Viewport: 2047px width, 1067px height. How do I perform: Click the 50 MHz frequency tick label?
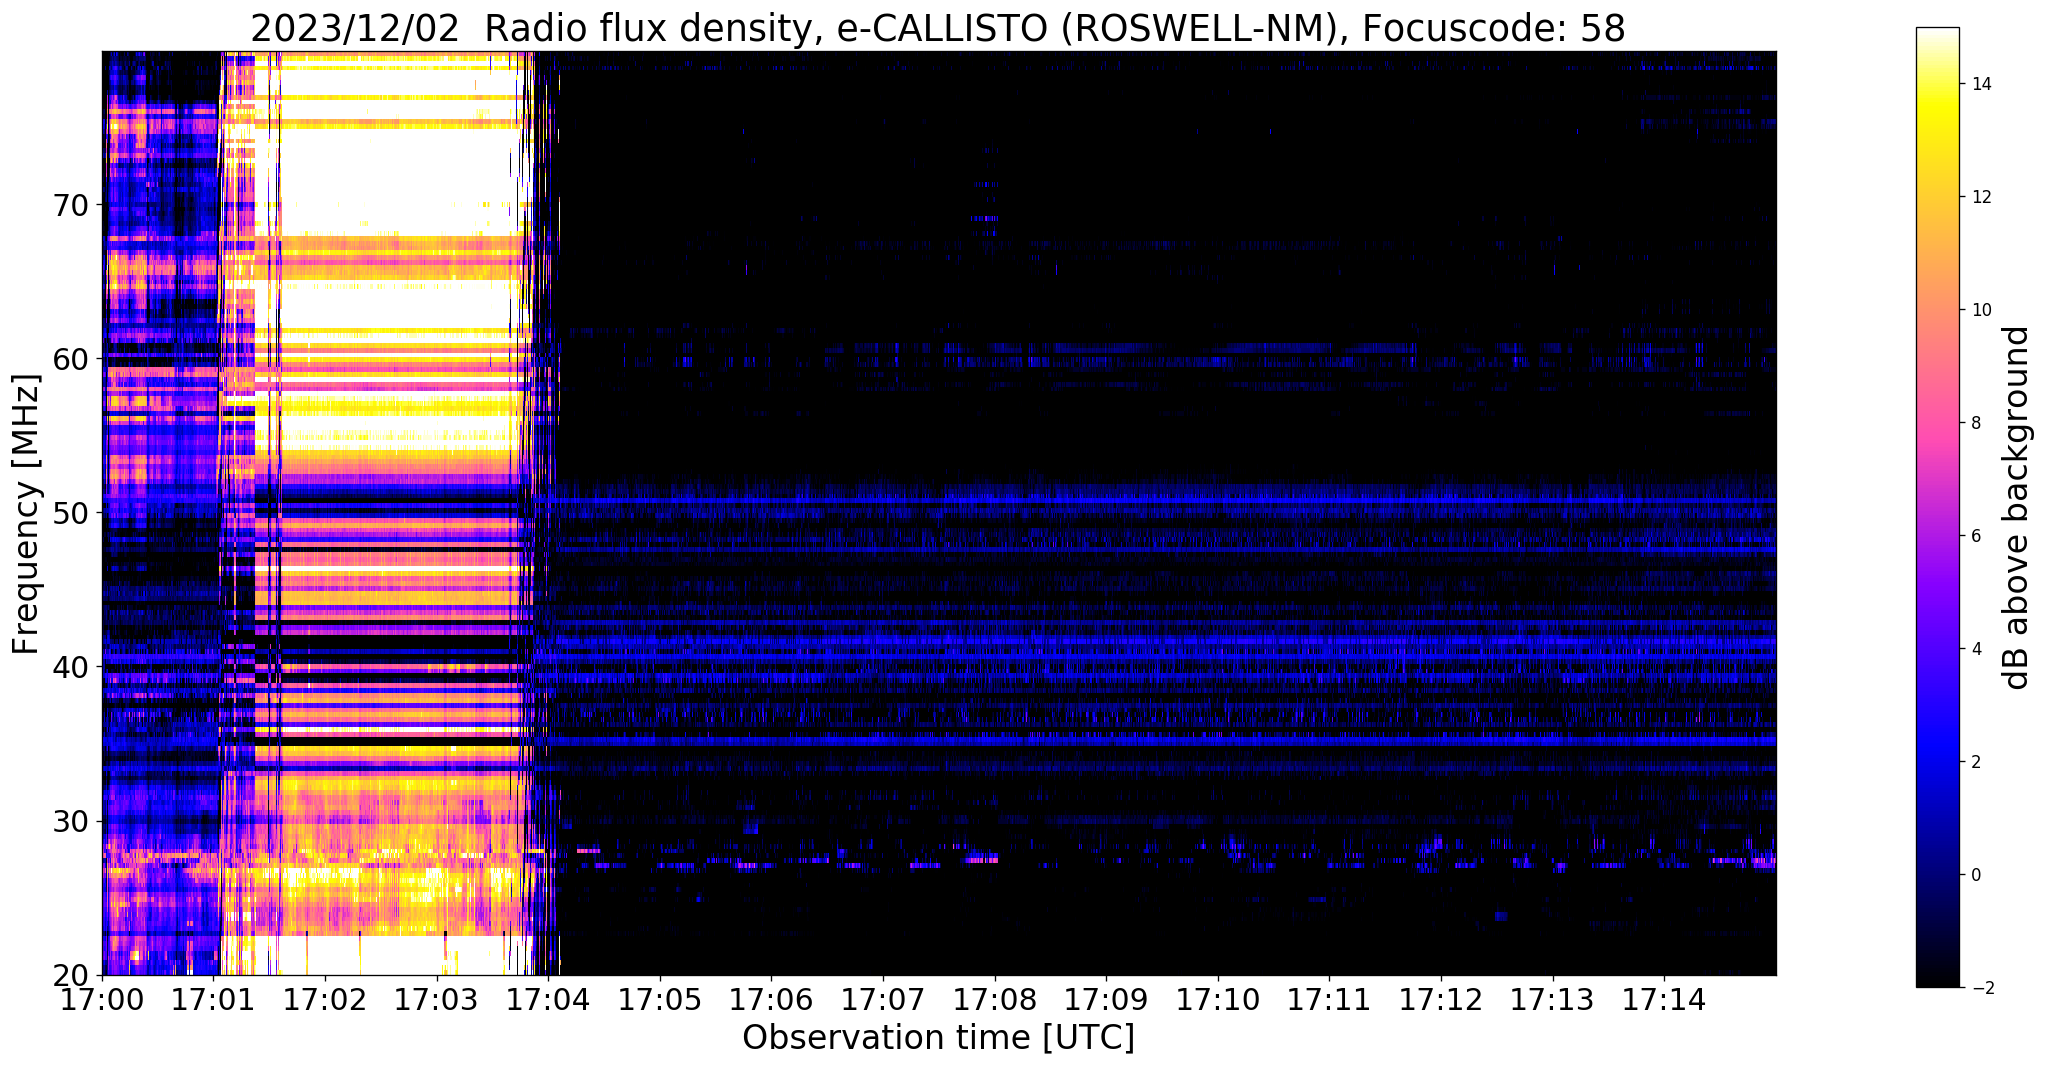[x=70, y=513]
